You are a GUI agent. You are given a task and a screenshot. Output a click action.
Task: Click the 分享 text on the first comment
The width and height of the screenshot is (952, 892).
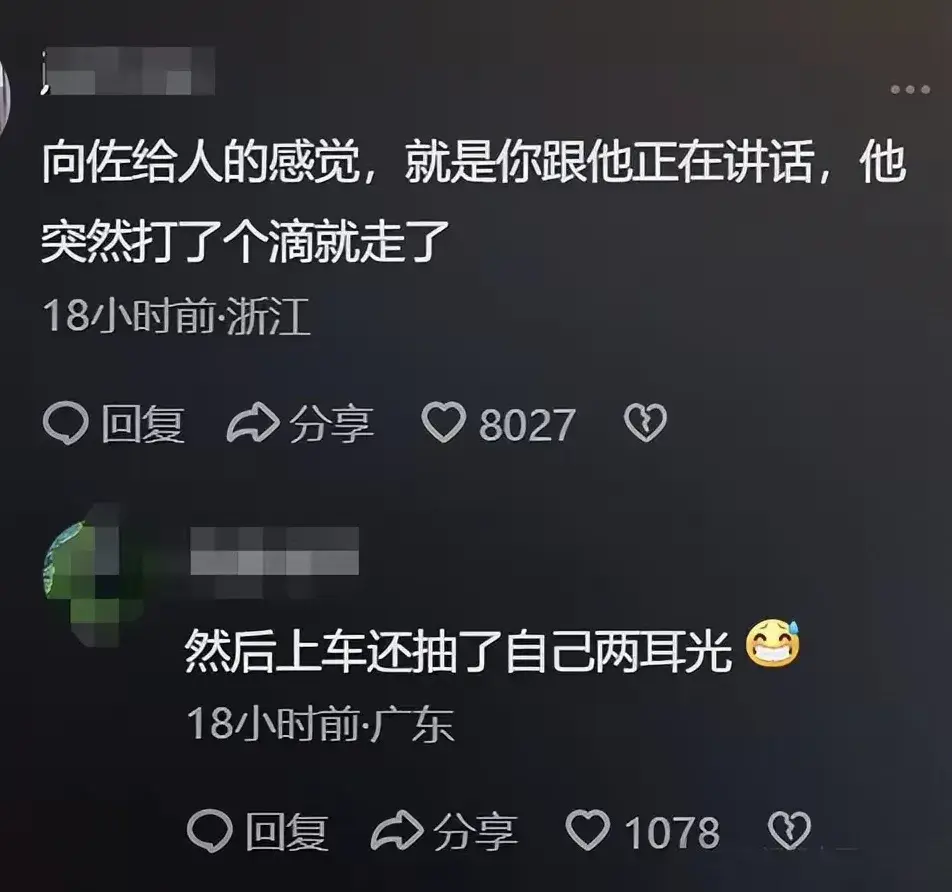[x=331, y=424]
